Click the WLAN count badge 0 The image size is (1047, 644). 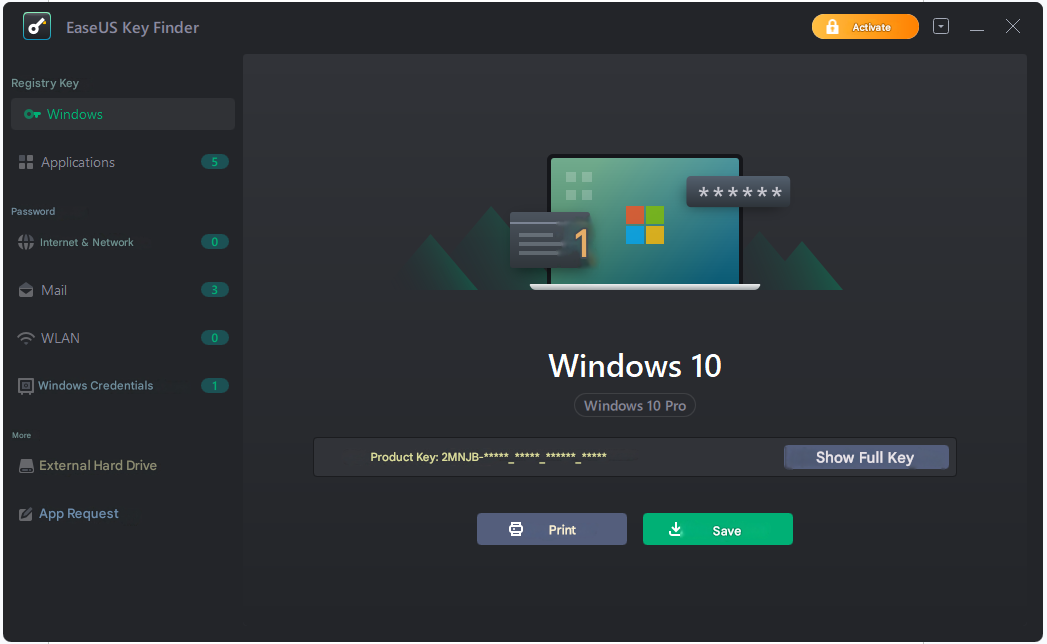(214, 337)
